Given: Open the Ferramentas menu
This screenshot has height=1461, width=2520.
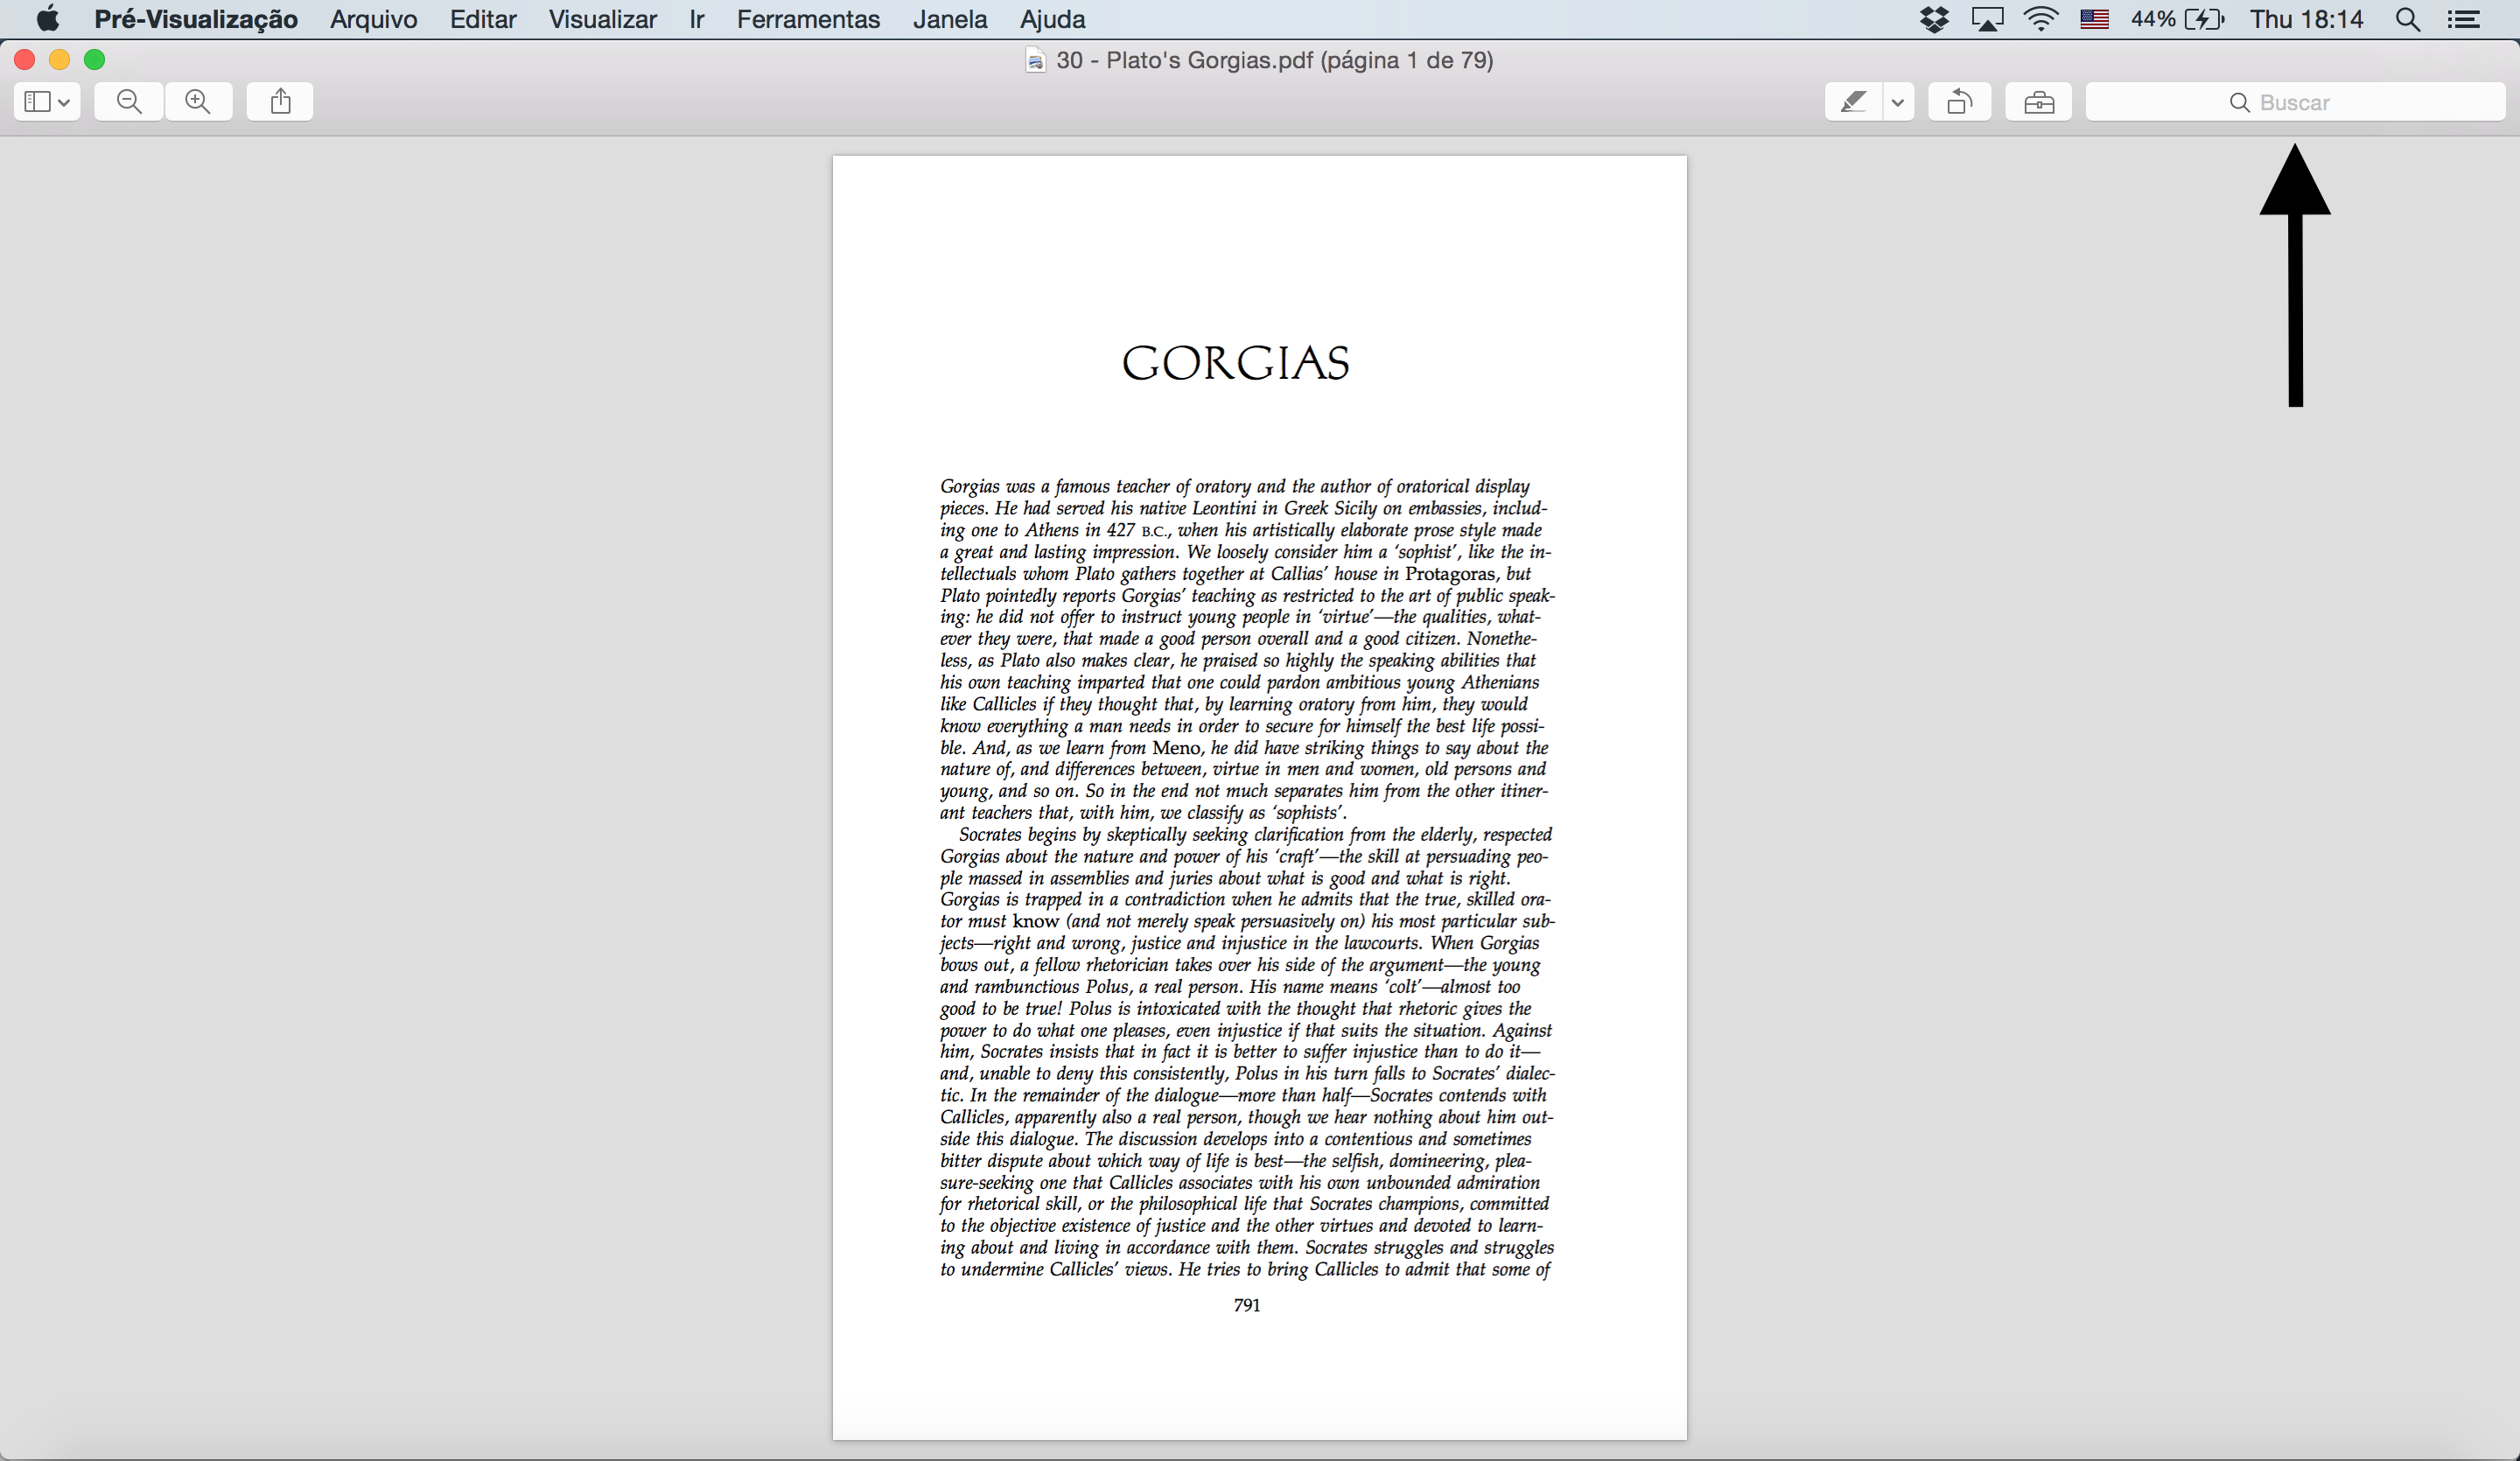Looking at the screenshot, I should [x=808, y=19].
